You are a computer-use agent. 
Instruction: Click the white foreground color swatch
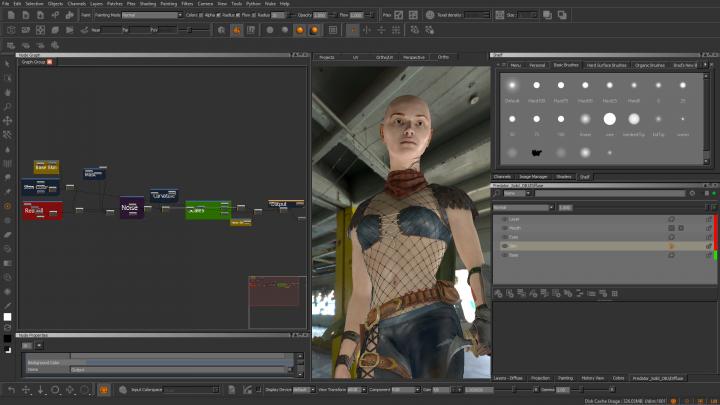coord(8,317)
